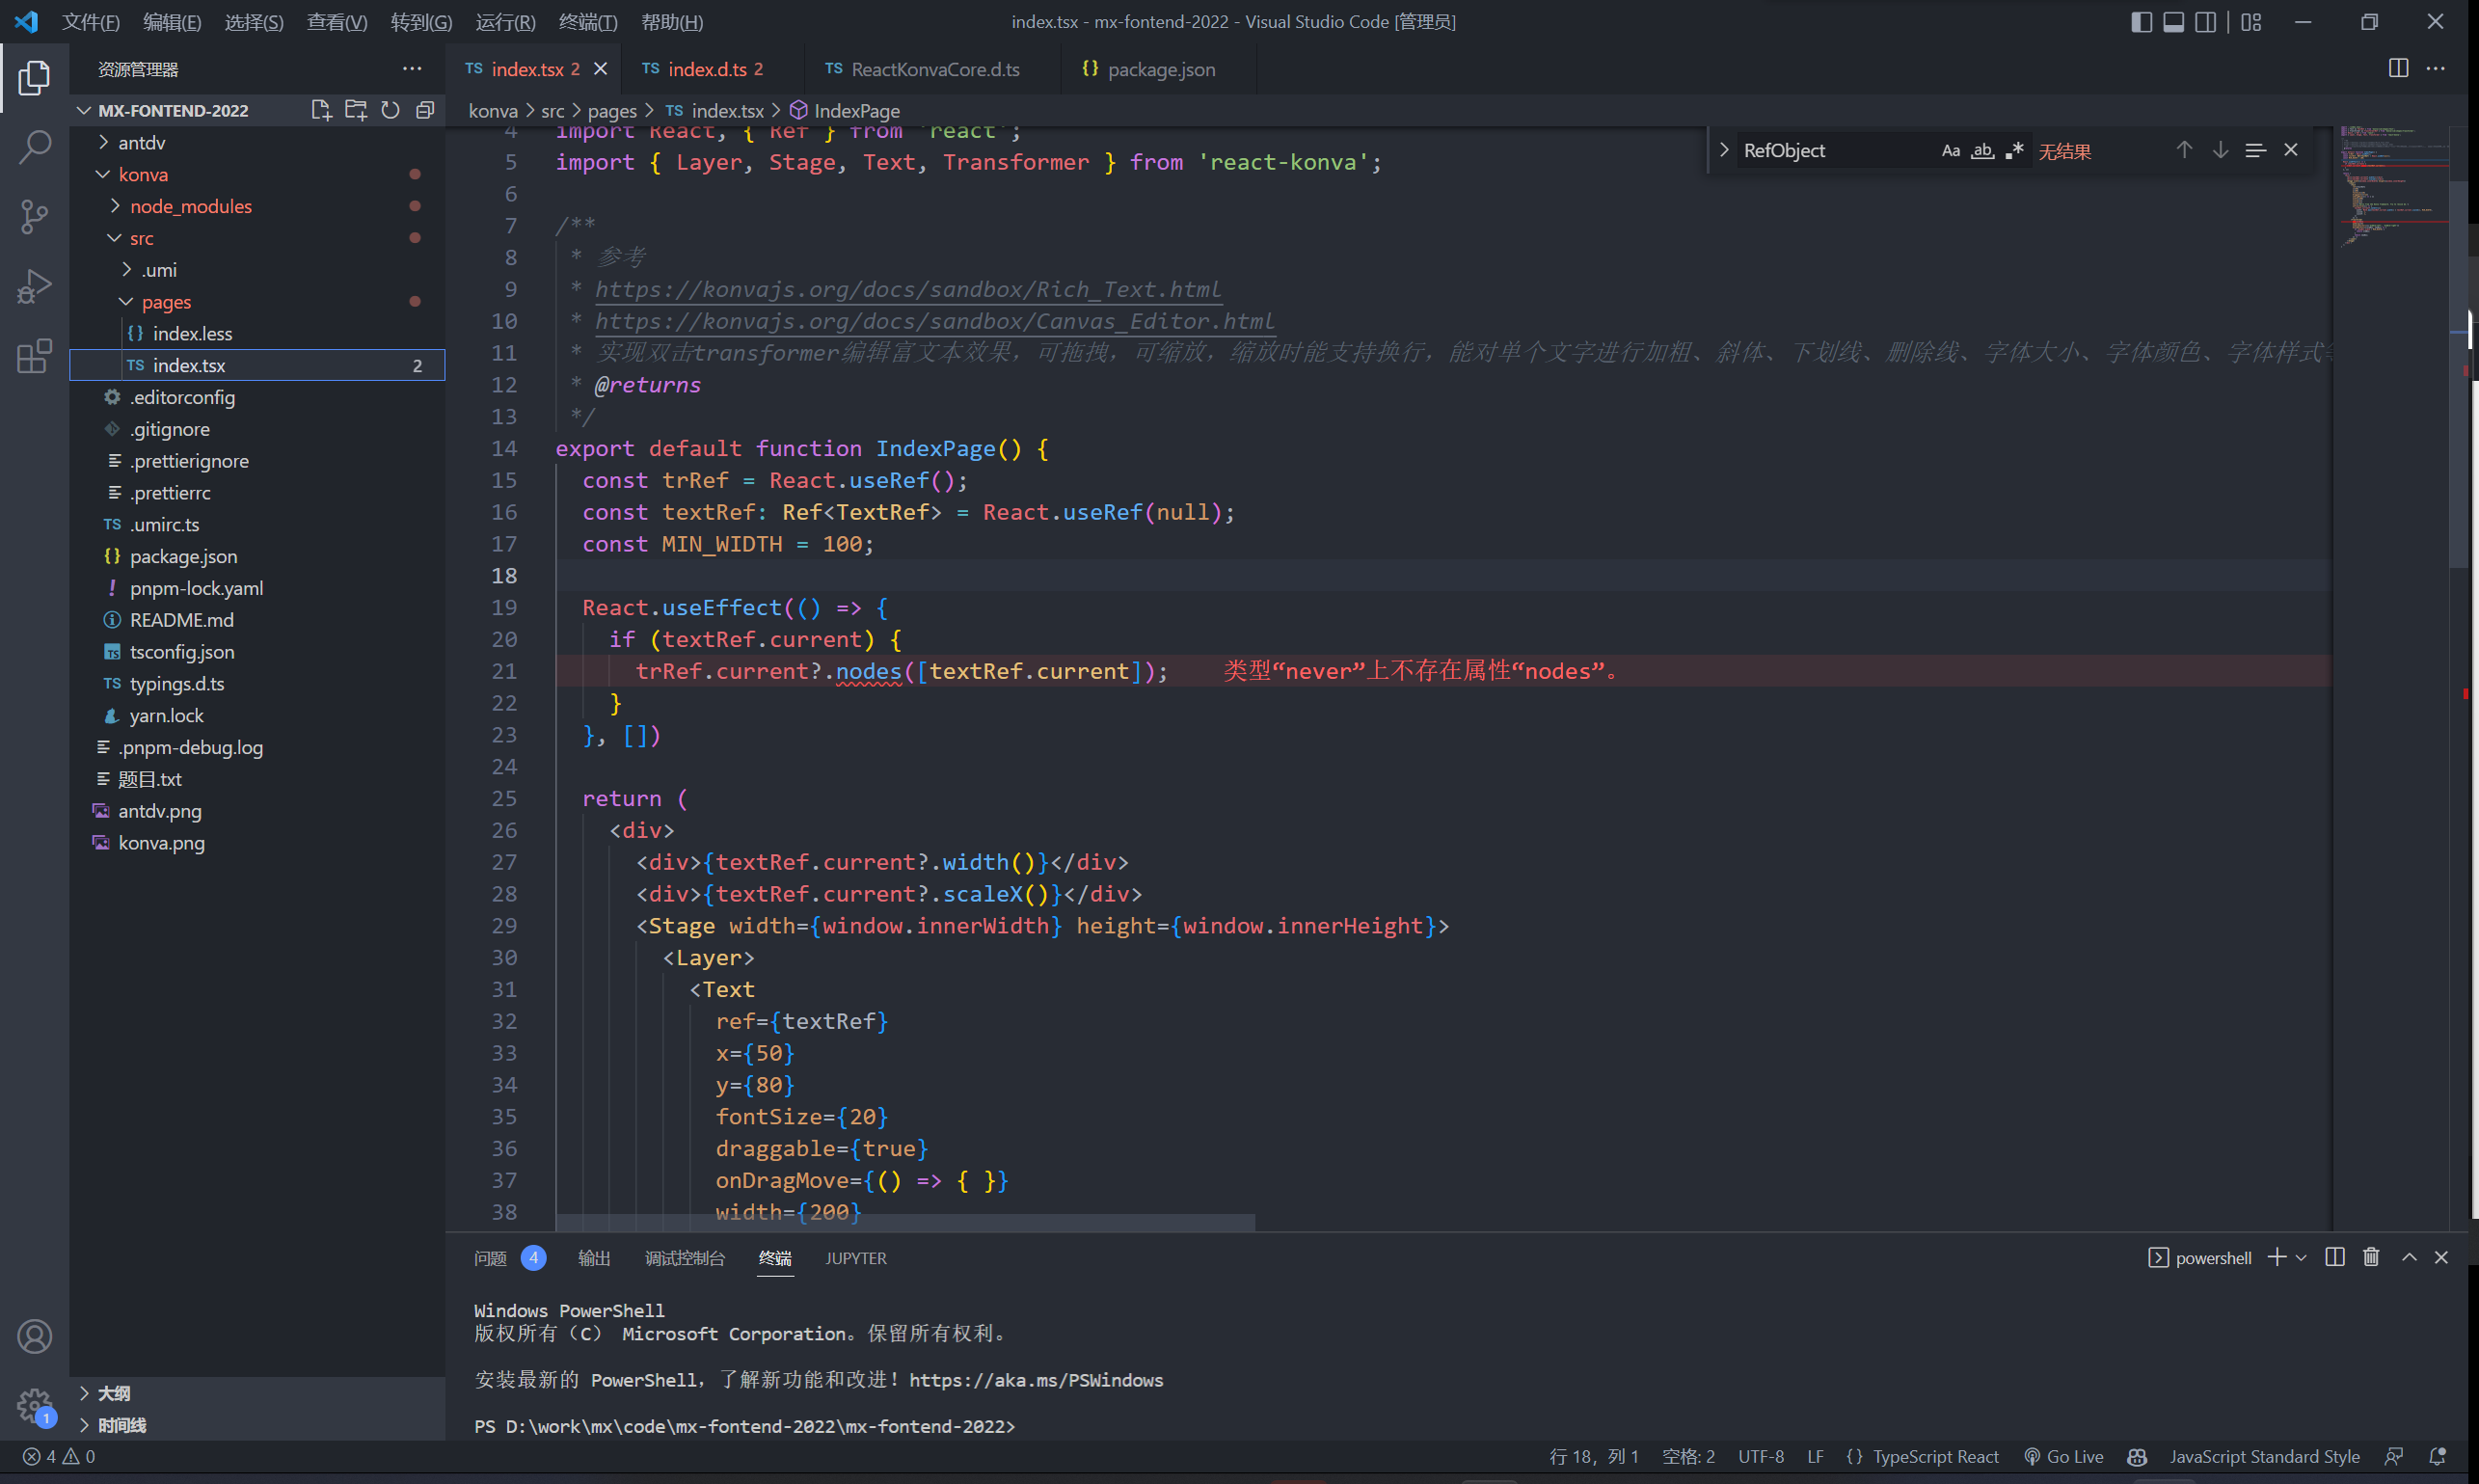2479x1484 pixels.
Task: Expand the find widget to show replace
Action: click(x=1724, y=150)
